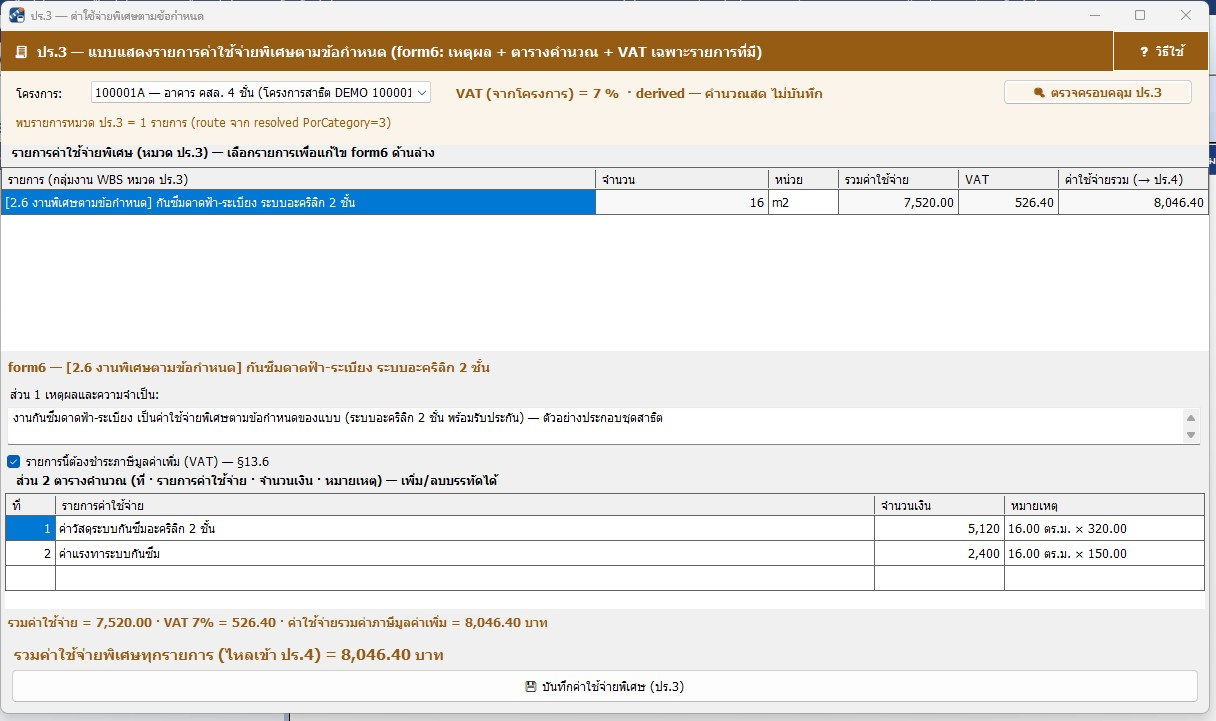Select row number 2 in the calculation table
The width and height of the screenshot is (1216, 721).
click(30, 553)
